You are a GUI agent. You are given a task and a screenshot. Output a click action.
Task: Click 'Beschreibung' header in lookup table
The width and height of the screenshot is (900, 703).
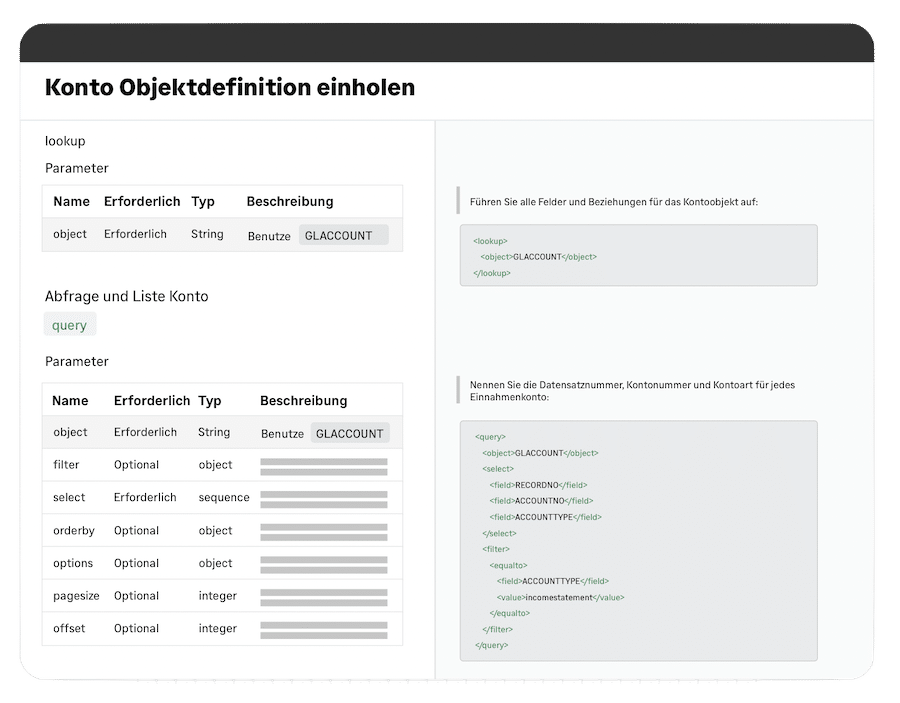(290, 201)
